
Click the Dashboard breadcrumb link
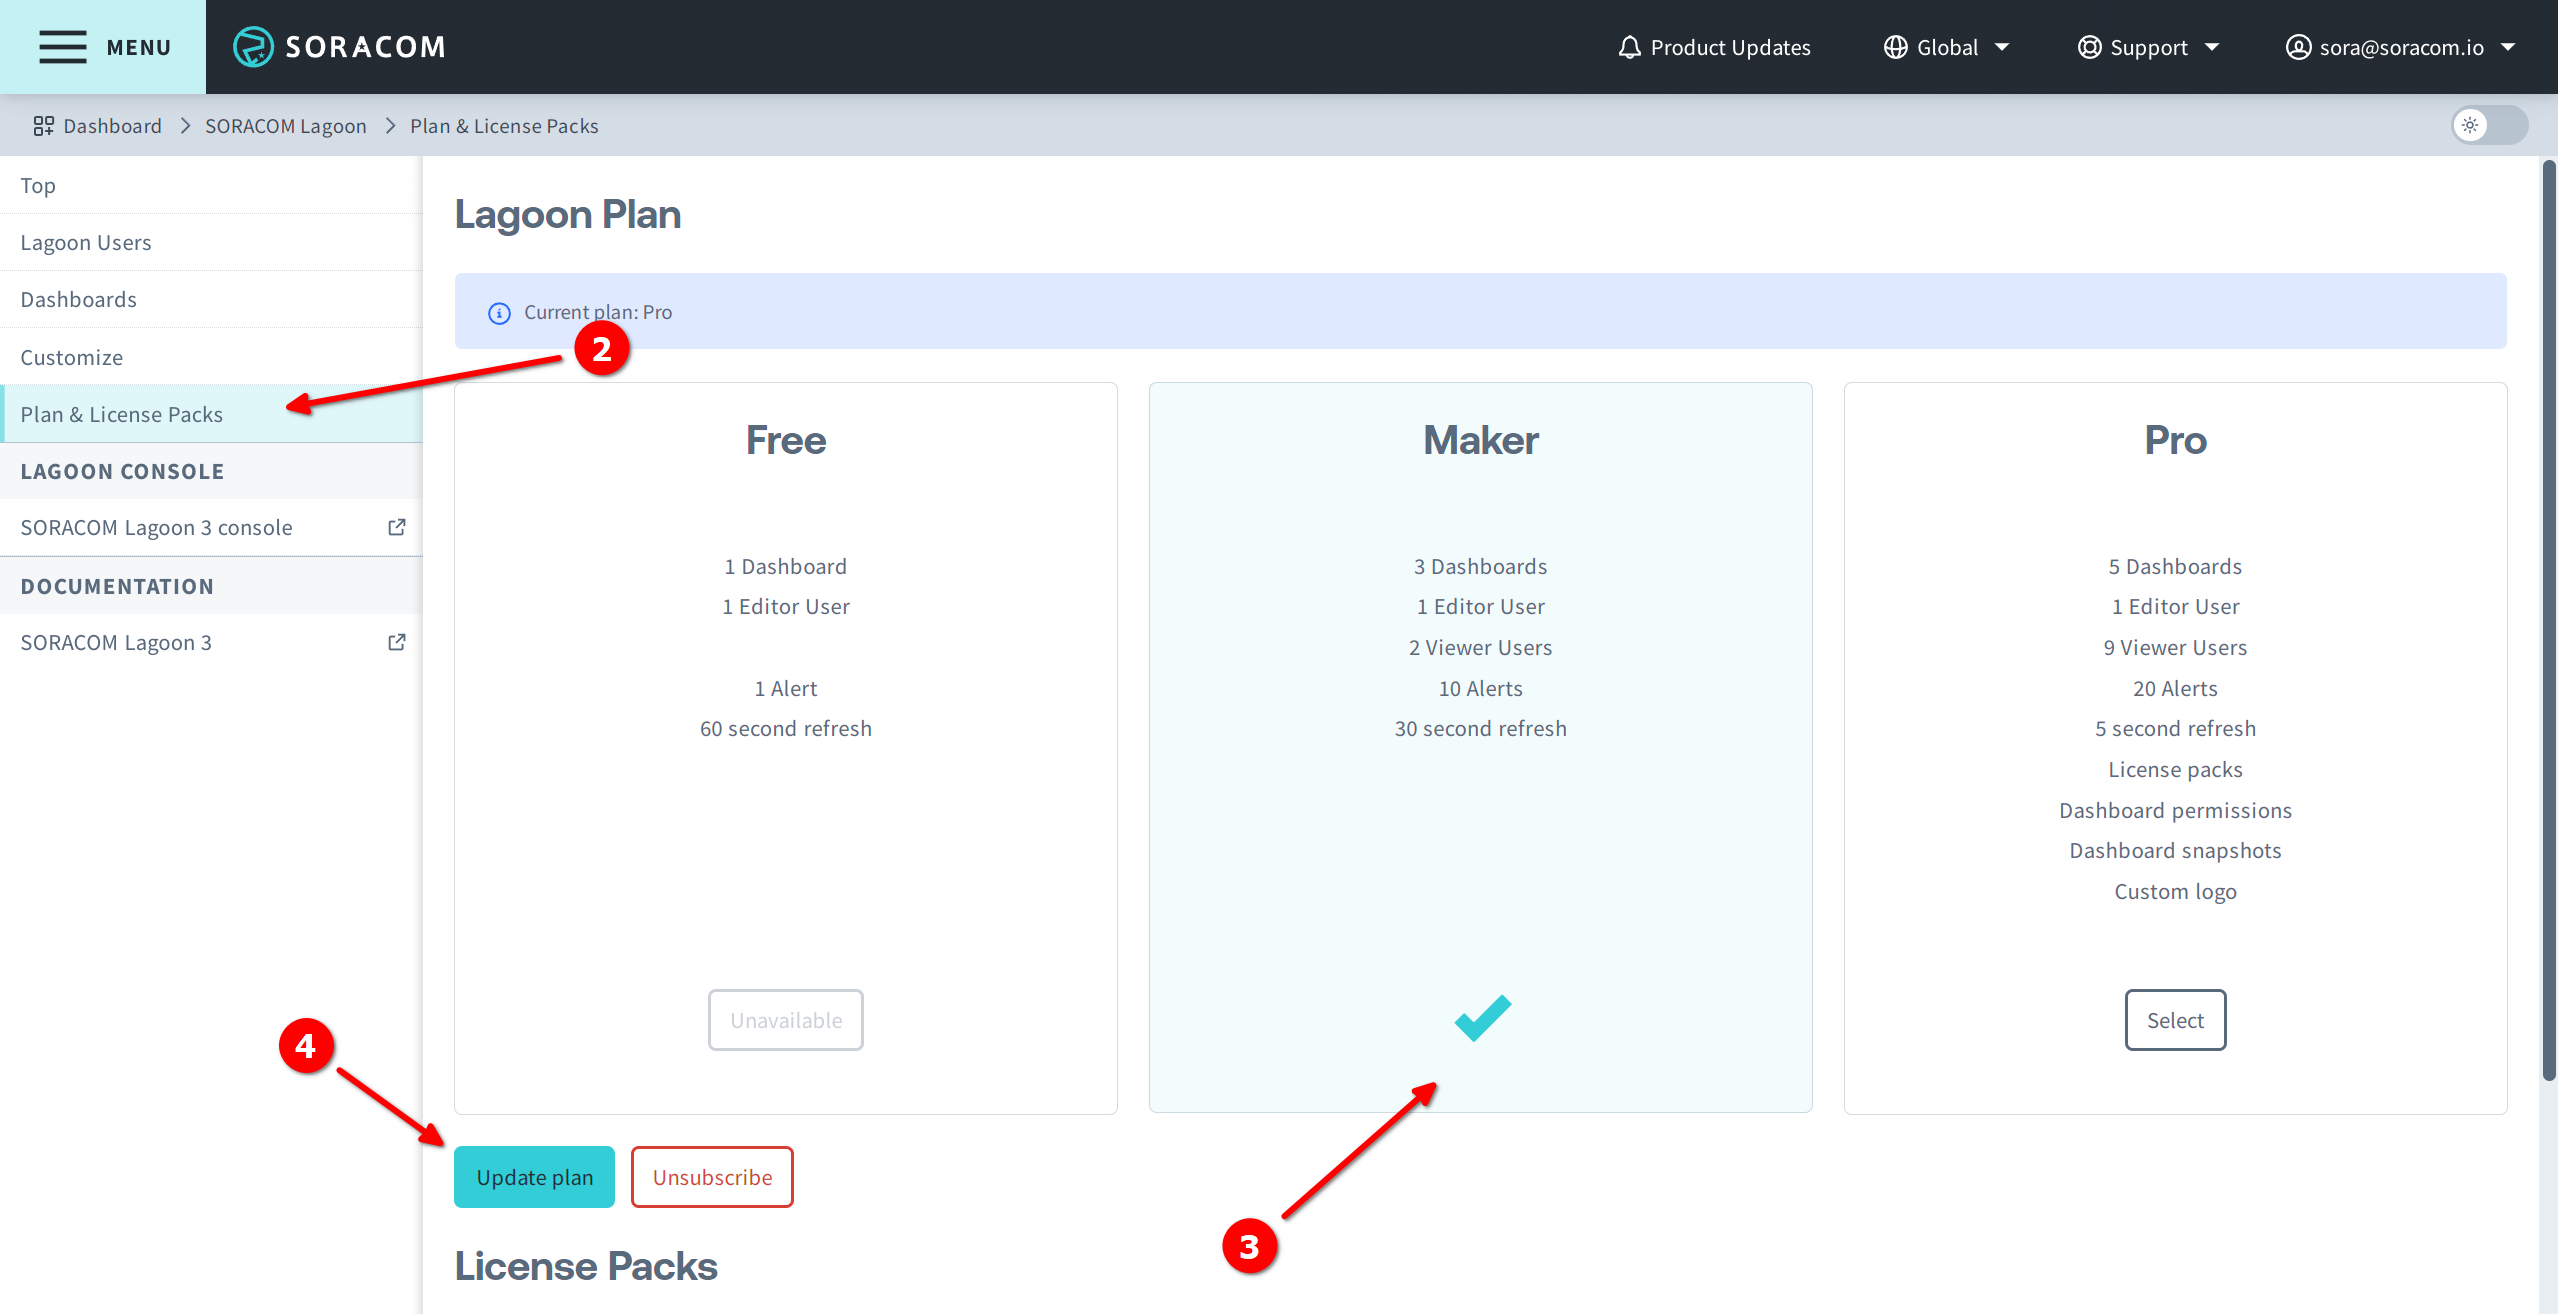[x=112, y=126]
